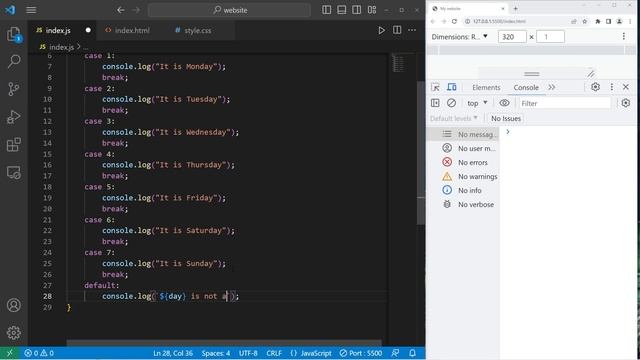This screenshot has height=360, width=640.
Task: Open the Explorer view in activity bar
Action: tap(14, 34)
